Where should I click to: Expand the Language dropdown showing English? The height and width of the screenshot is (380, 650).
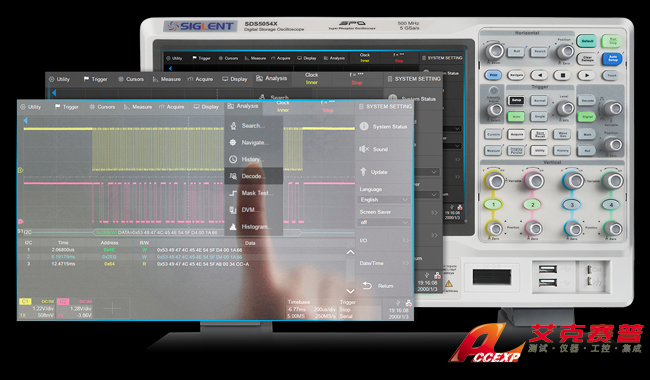[x=384, y=200]
